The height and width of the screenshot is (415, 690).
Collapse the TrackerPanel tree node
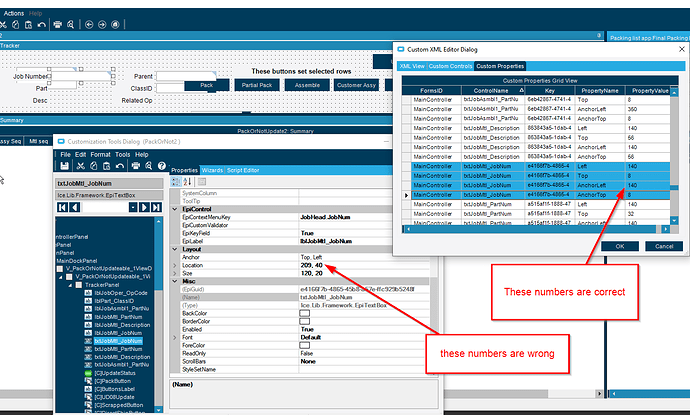(x=70, y=285)
